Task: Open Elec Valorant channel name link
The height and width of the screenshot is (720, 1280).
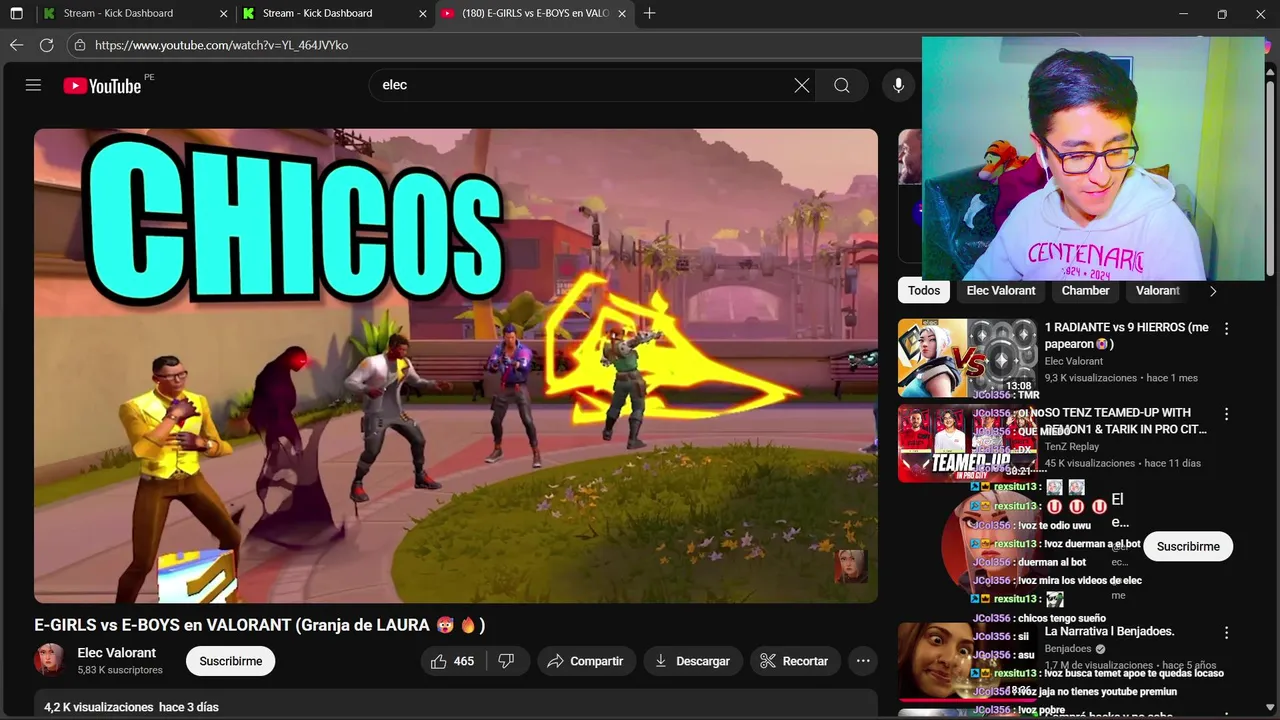Action: [117, 653]
